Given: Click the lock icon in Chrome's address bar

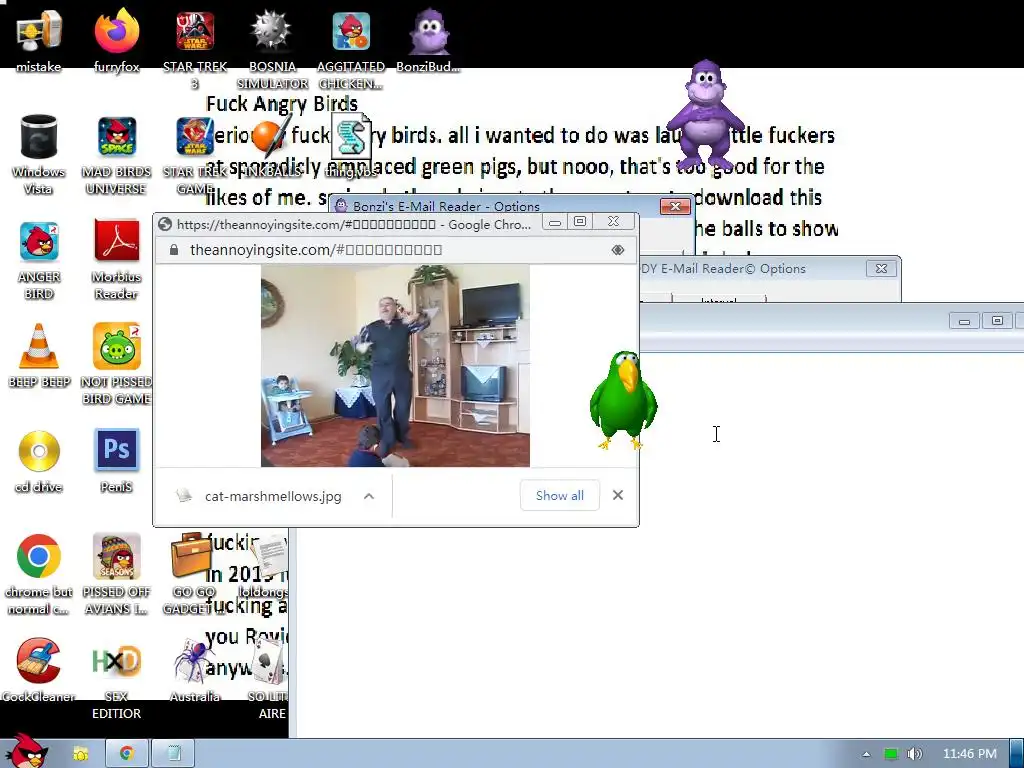Looking at the screenshot, I should tap(174, 250).
